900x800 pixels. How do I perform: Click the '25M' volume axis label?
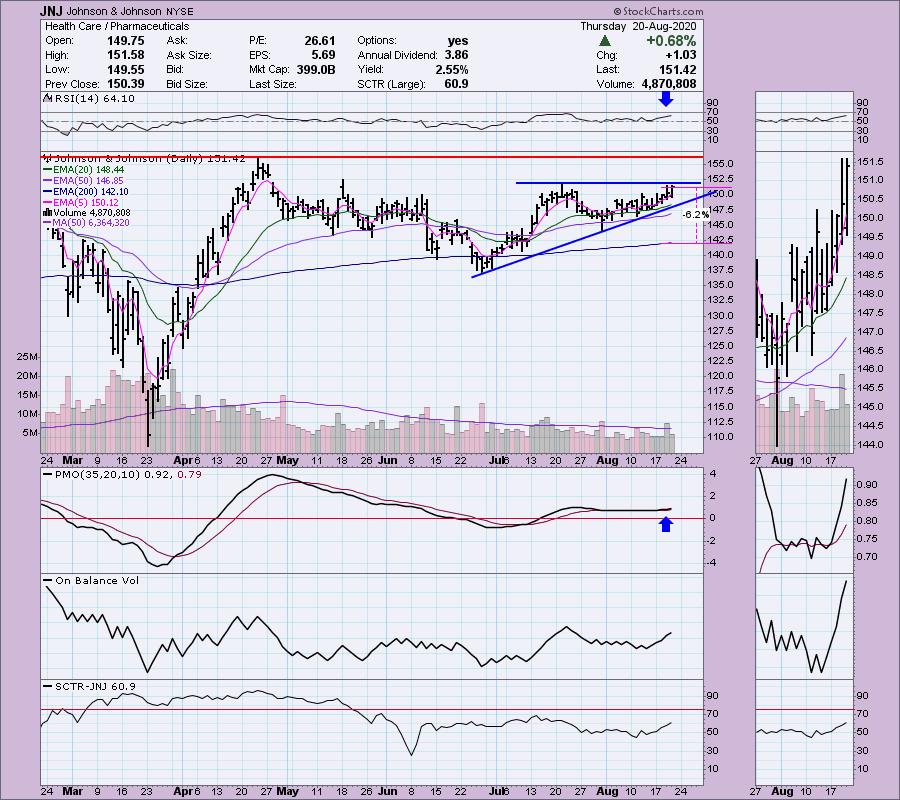[26, 357]
